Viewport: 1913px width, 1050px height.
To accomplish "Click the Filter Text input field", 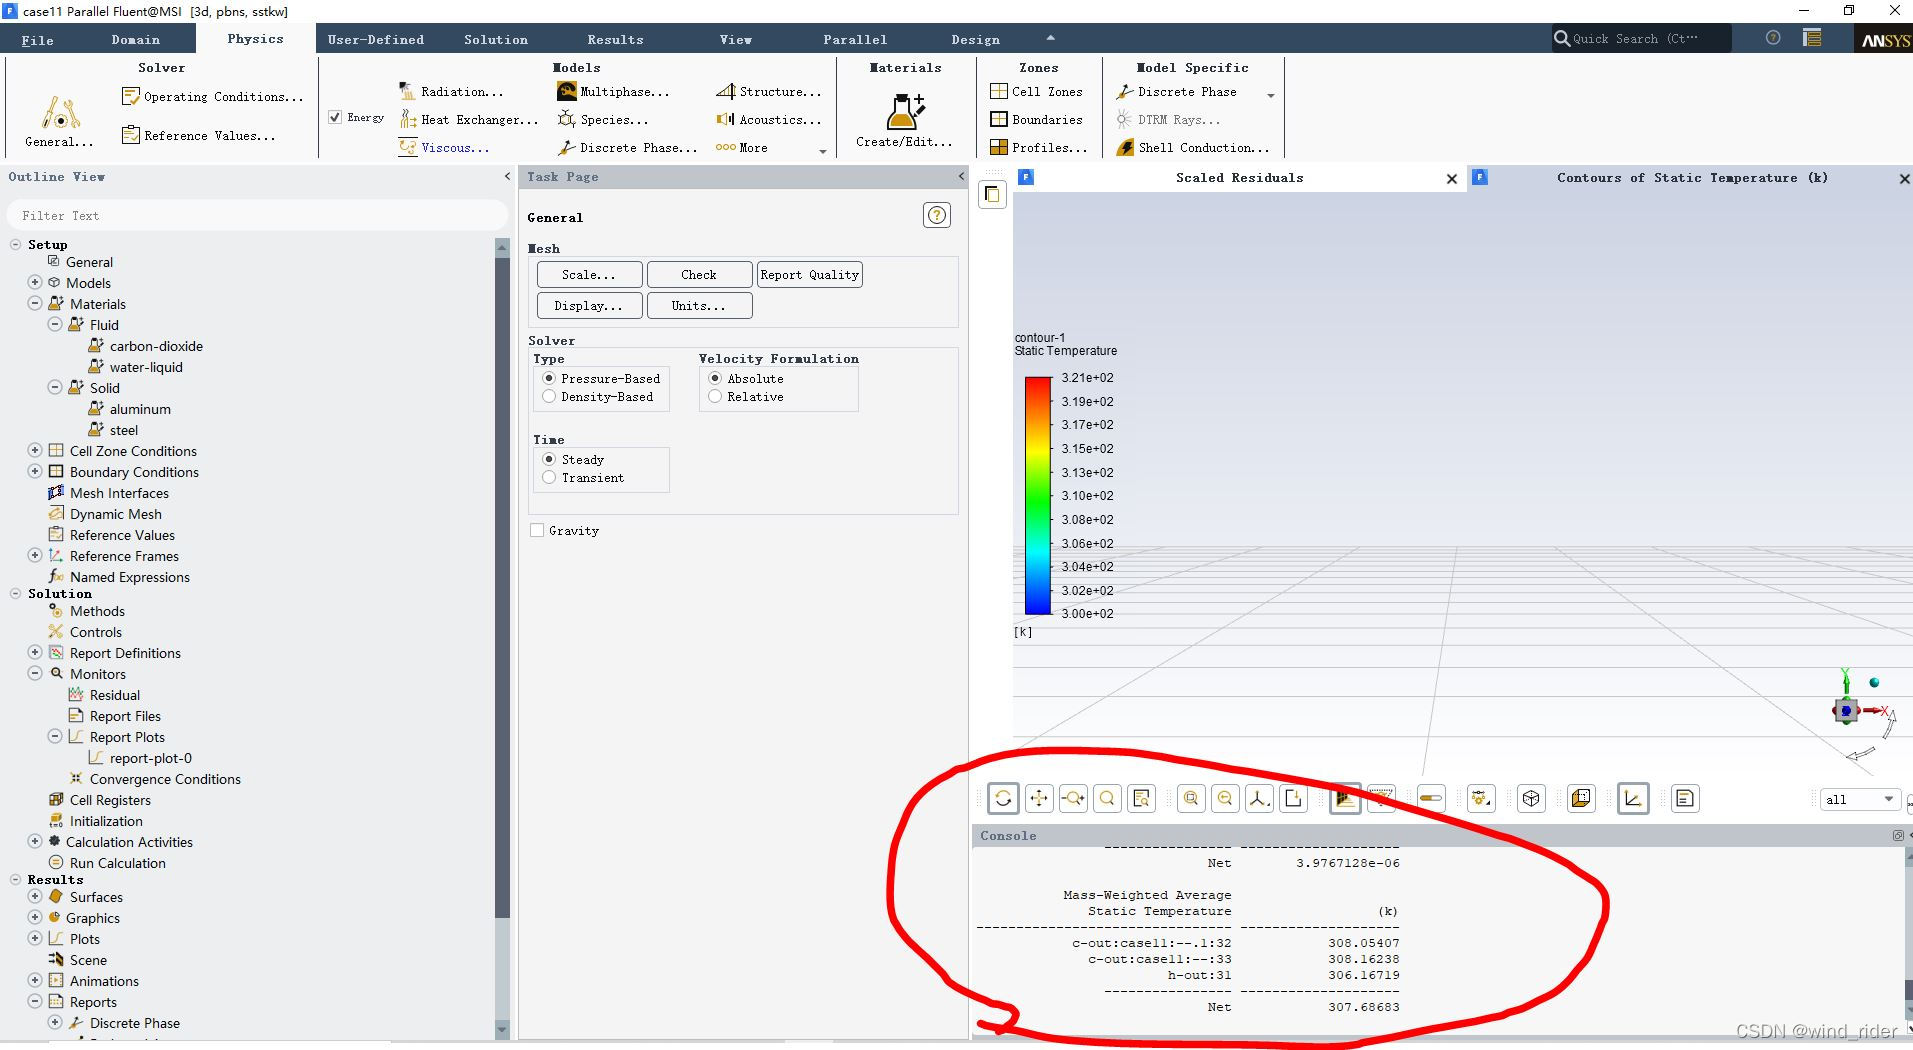I will (x=257, y=215).
